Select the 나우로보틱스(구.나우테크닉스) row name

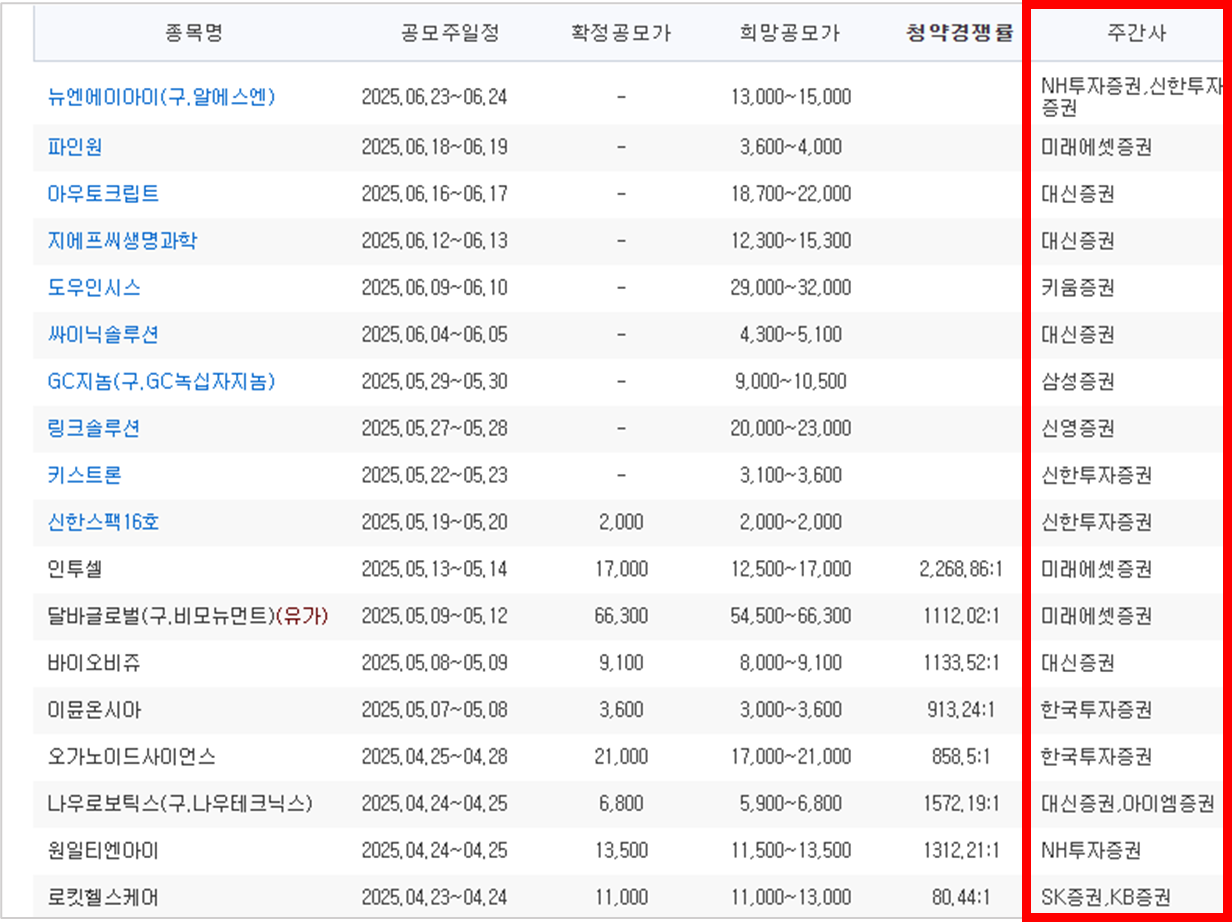pos(180,803)
